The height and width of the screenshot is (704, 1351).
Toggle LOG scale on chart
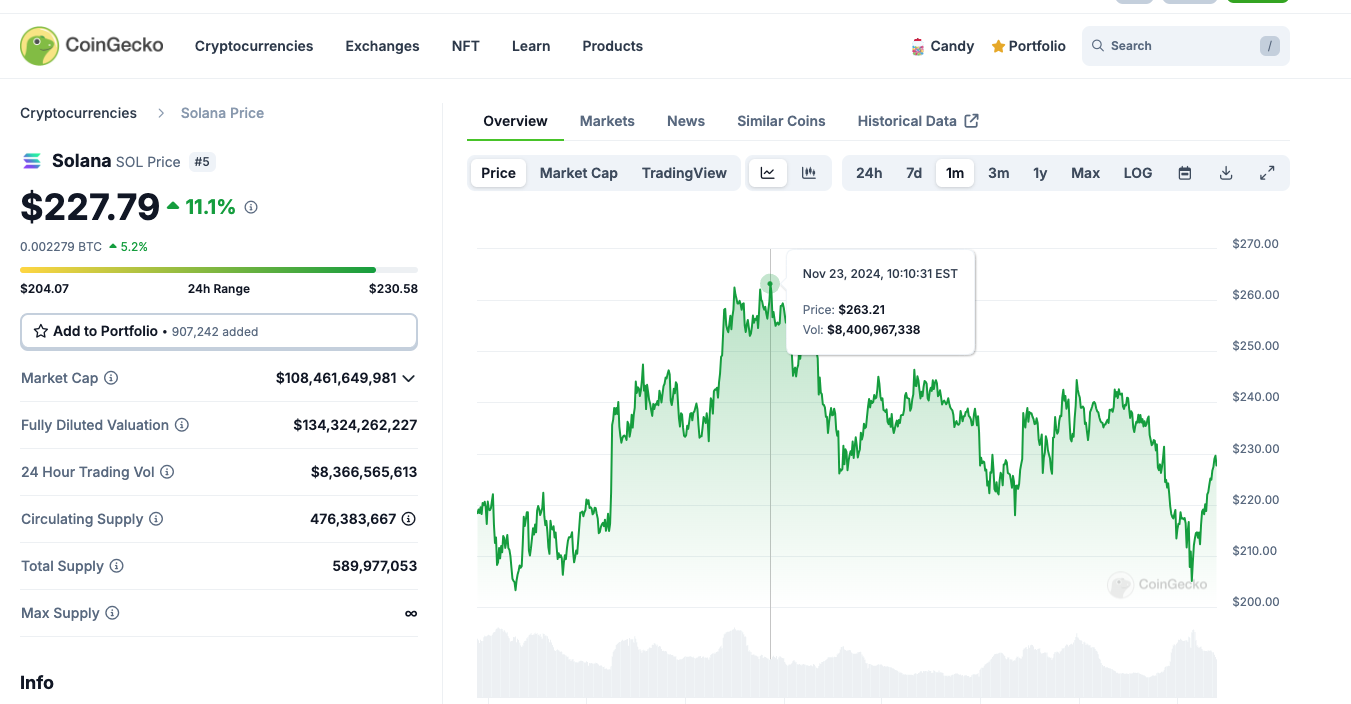(x=1138, y=173)
